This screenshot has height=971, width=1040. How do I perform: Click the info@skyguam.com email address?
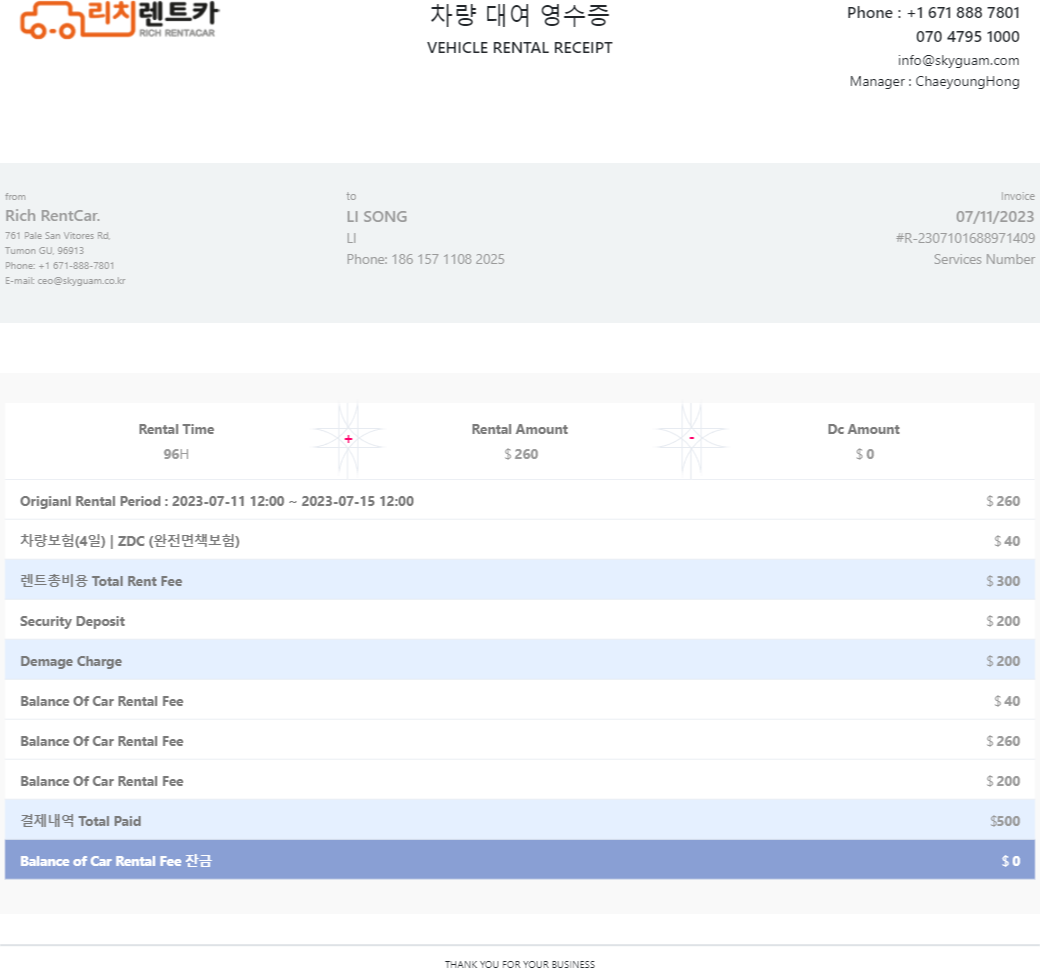(958, 60)
